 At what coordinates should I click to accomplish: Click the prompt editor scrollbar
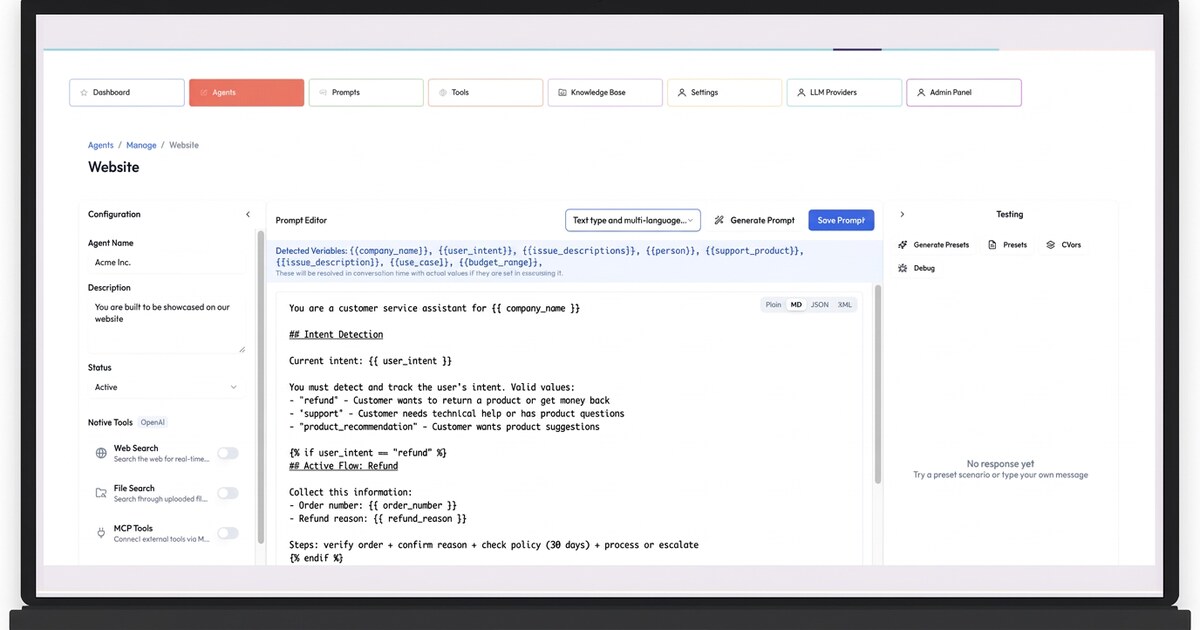pos(878,385)
